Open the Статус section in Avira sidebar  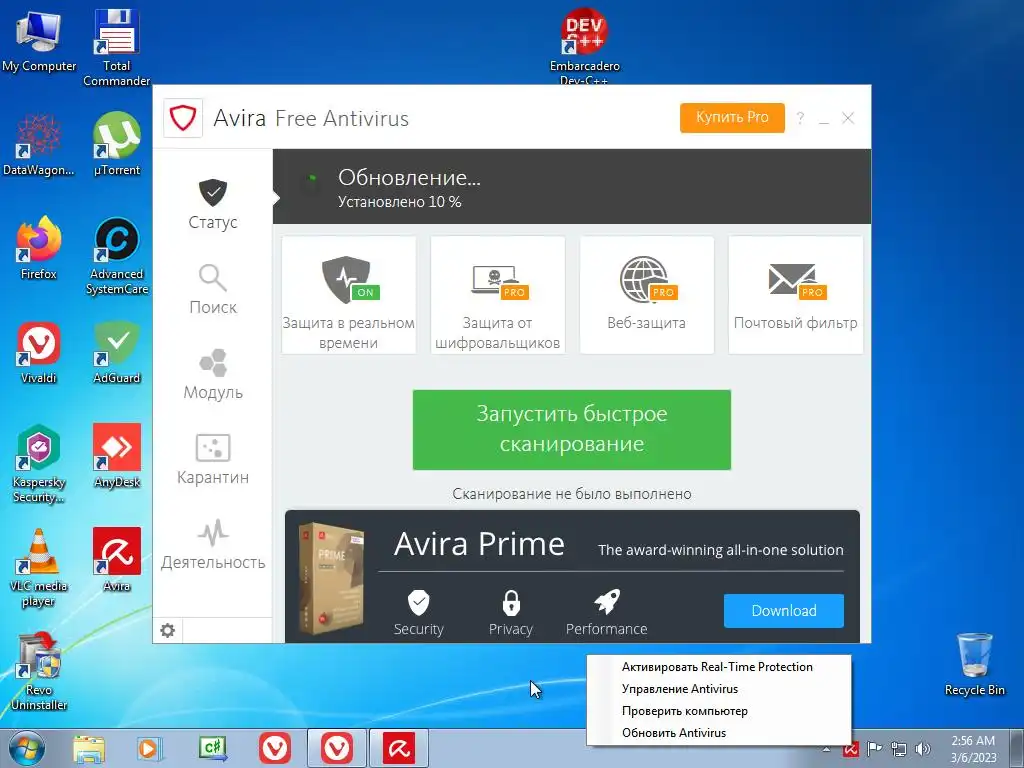[213, 204]
